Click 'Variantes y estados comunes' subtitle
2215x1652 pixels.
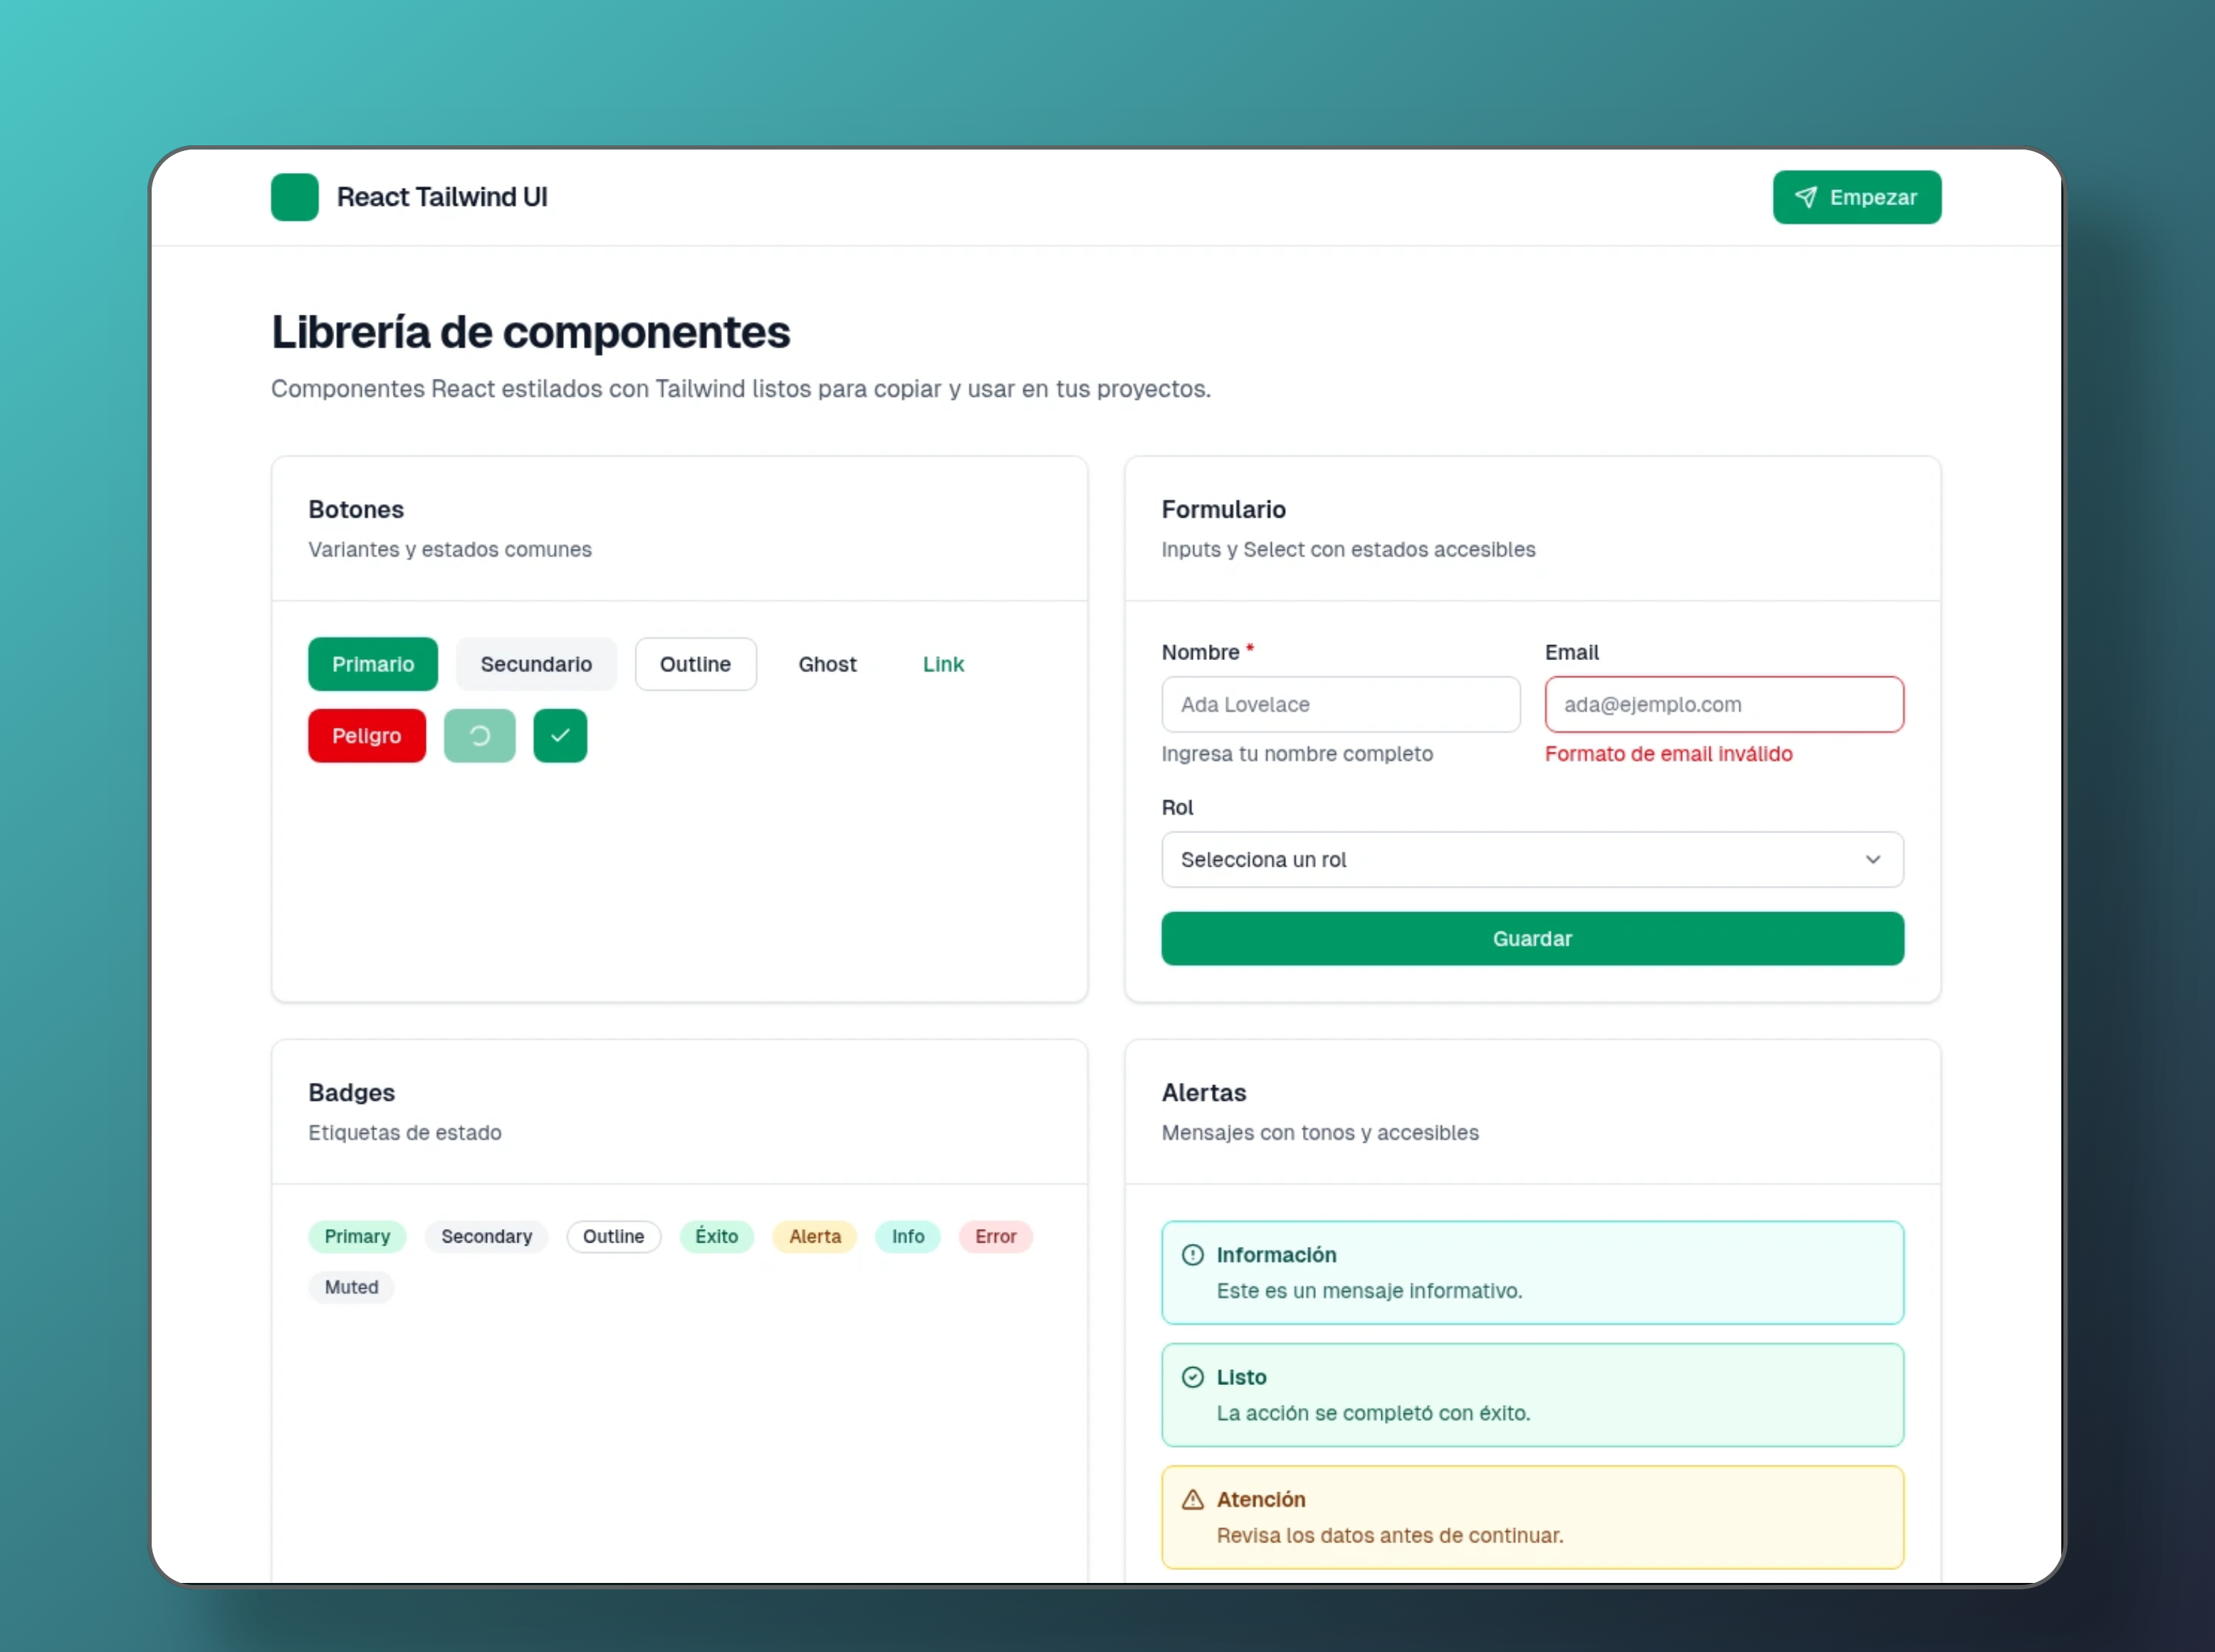click(x=449, y=549)
